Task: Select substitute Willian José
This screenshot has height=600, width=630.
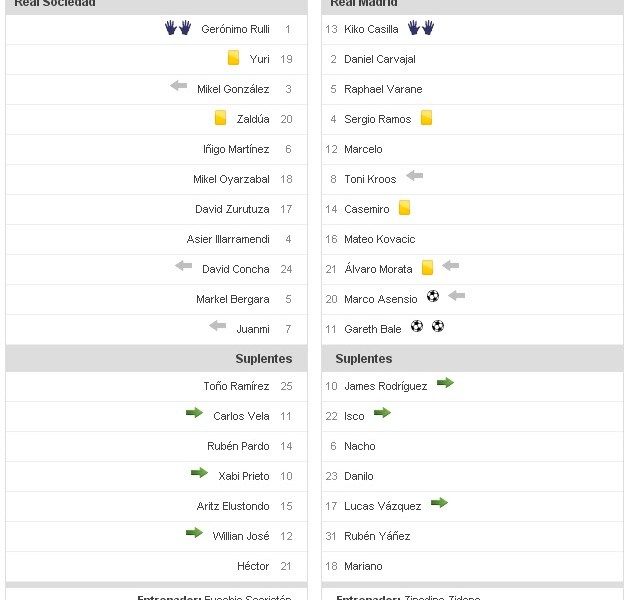Action: (241, 536)
